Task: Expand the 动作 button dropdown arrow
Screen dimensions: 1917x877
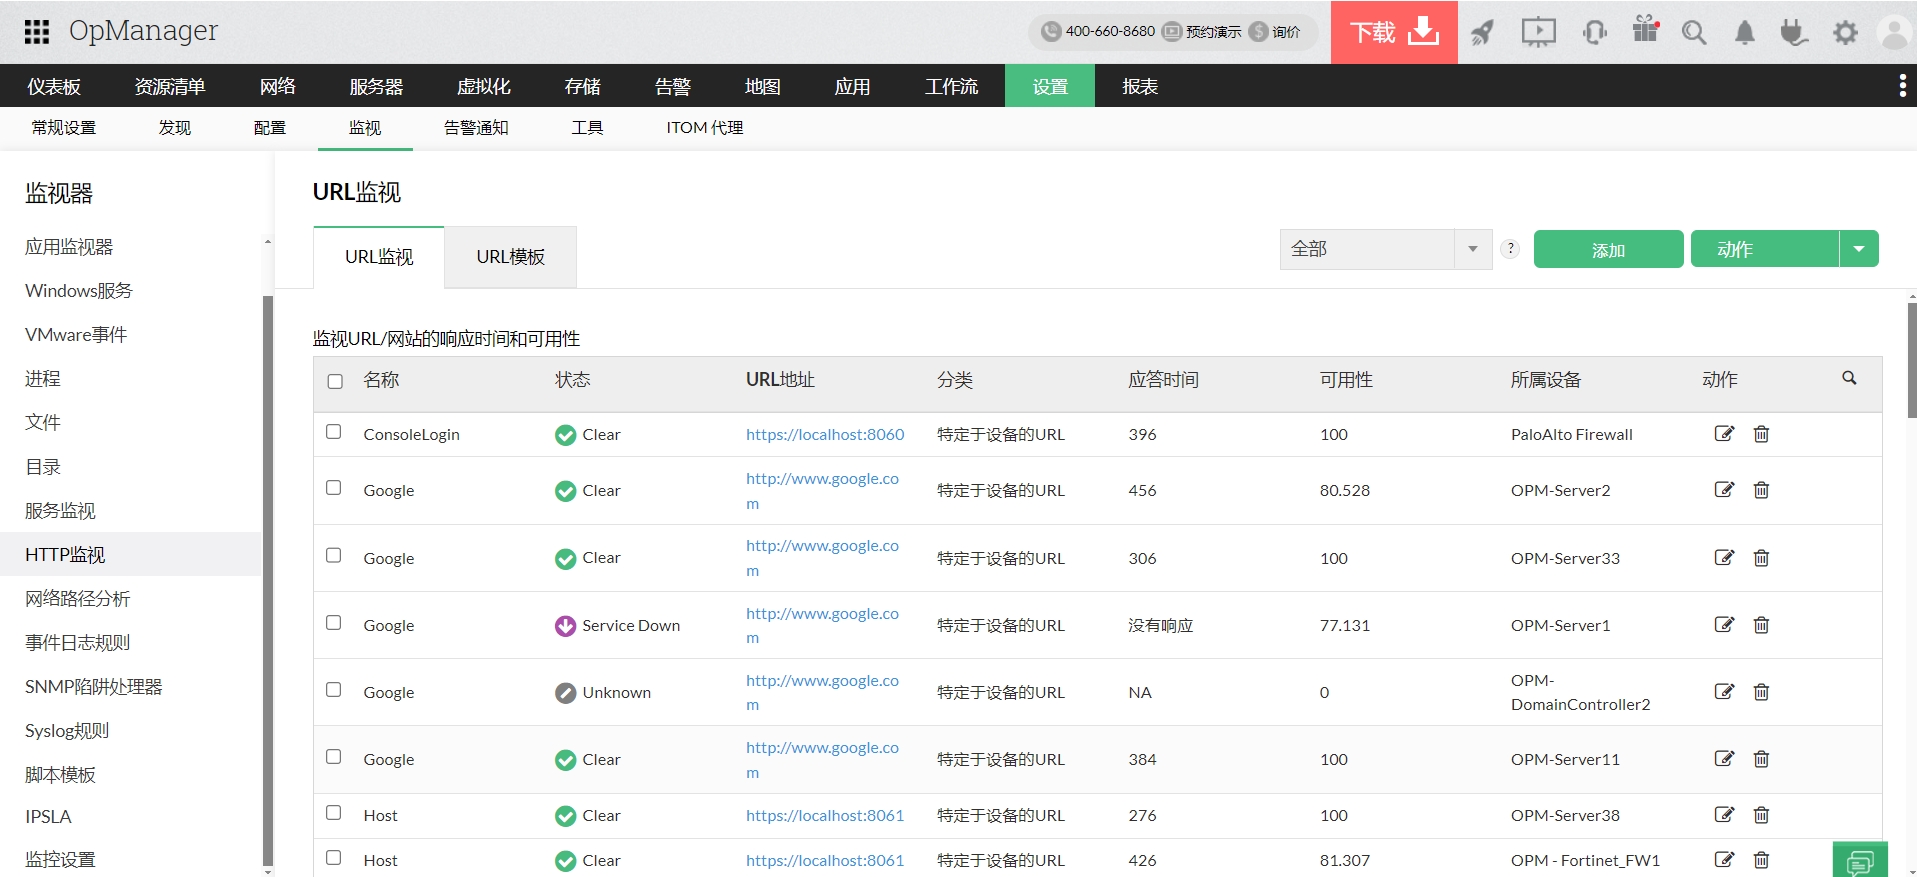Action: (x=1859, y=249)
